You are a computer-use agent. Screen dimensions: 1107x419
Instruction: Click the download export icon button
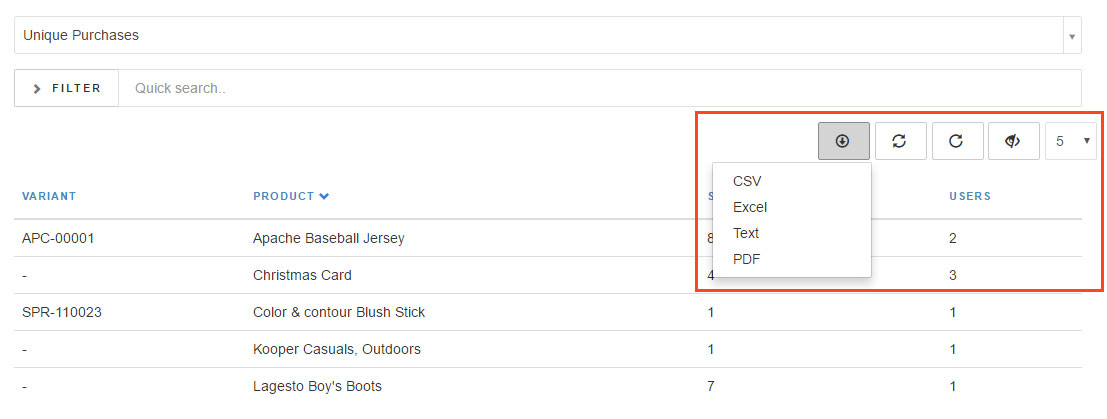point(844,141)
